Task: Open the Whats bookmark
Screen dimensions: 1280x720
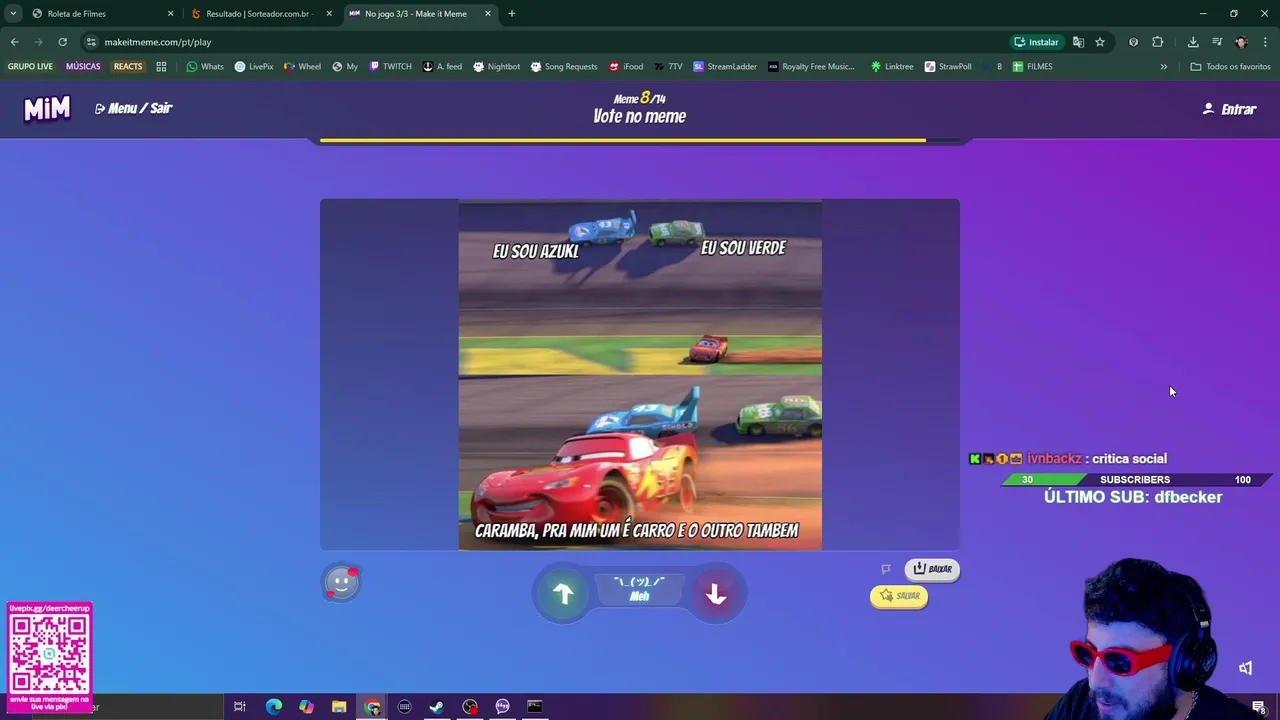Action: coord(205,66)
